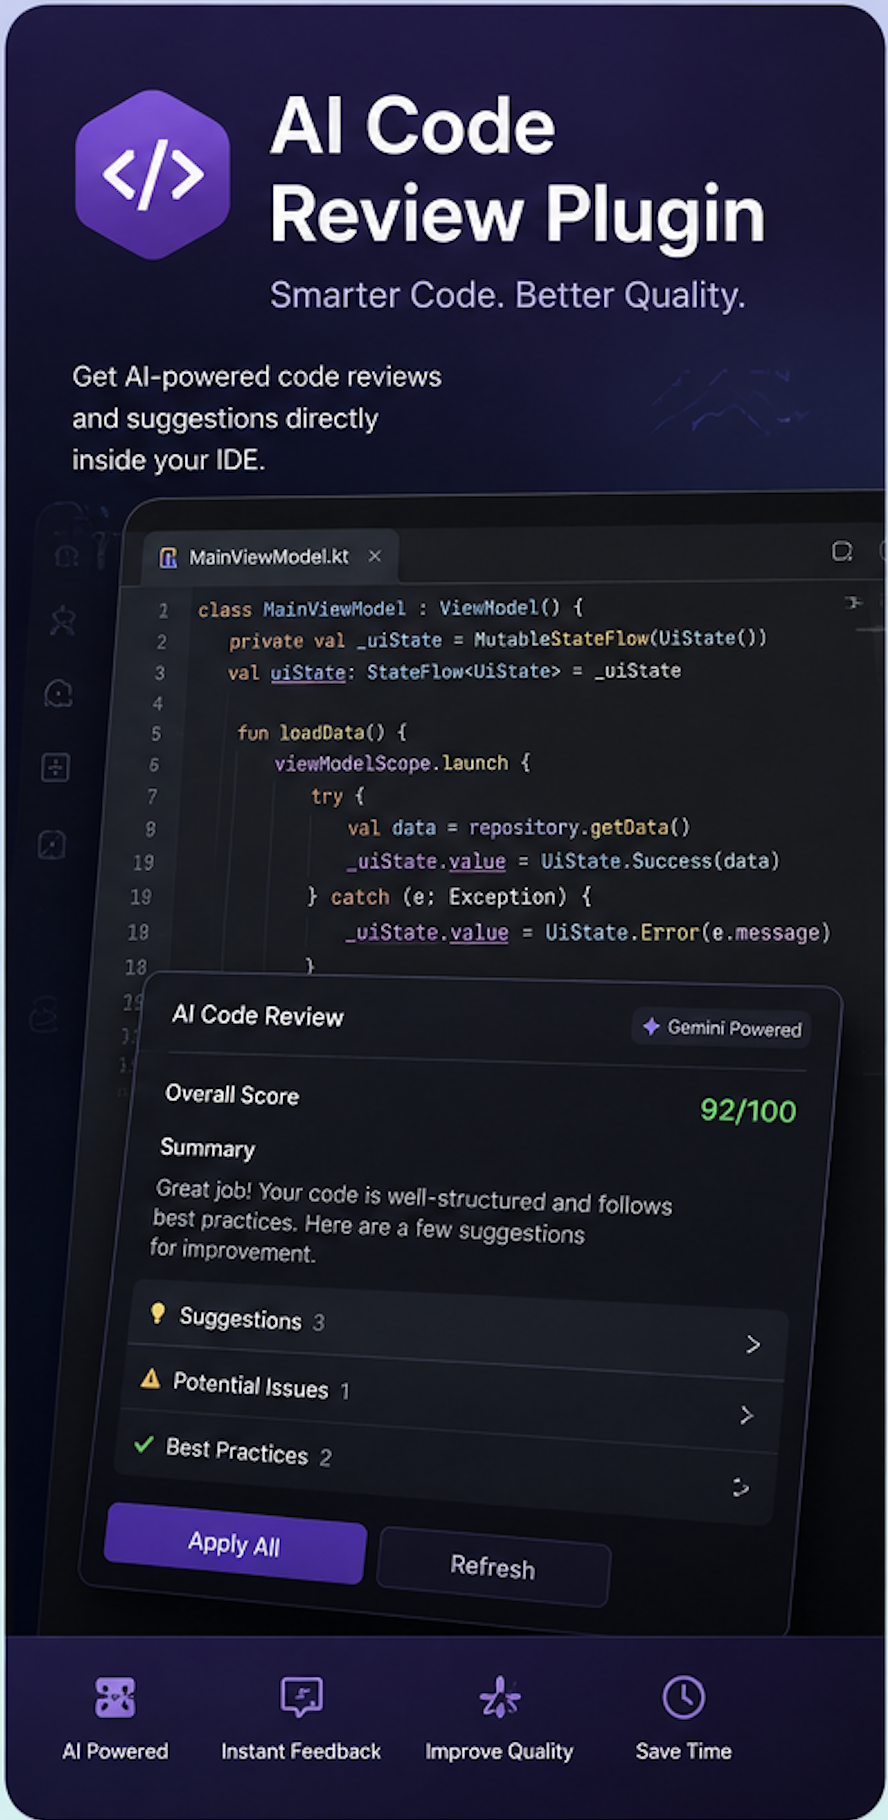Click the "Summary" heading
888x1820 pixels.
[x=208, y=1147]
